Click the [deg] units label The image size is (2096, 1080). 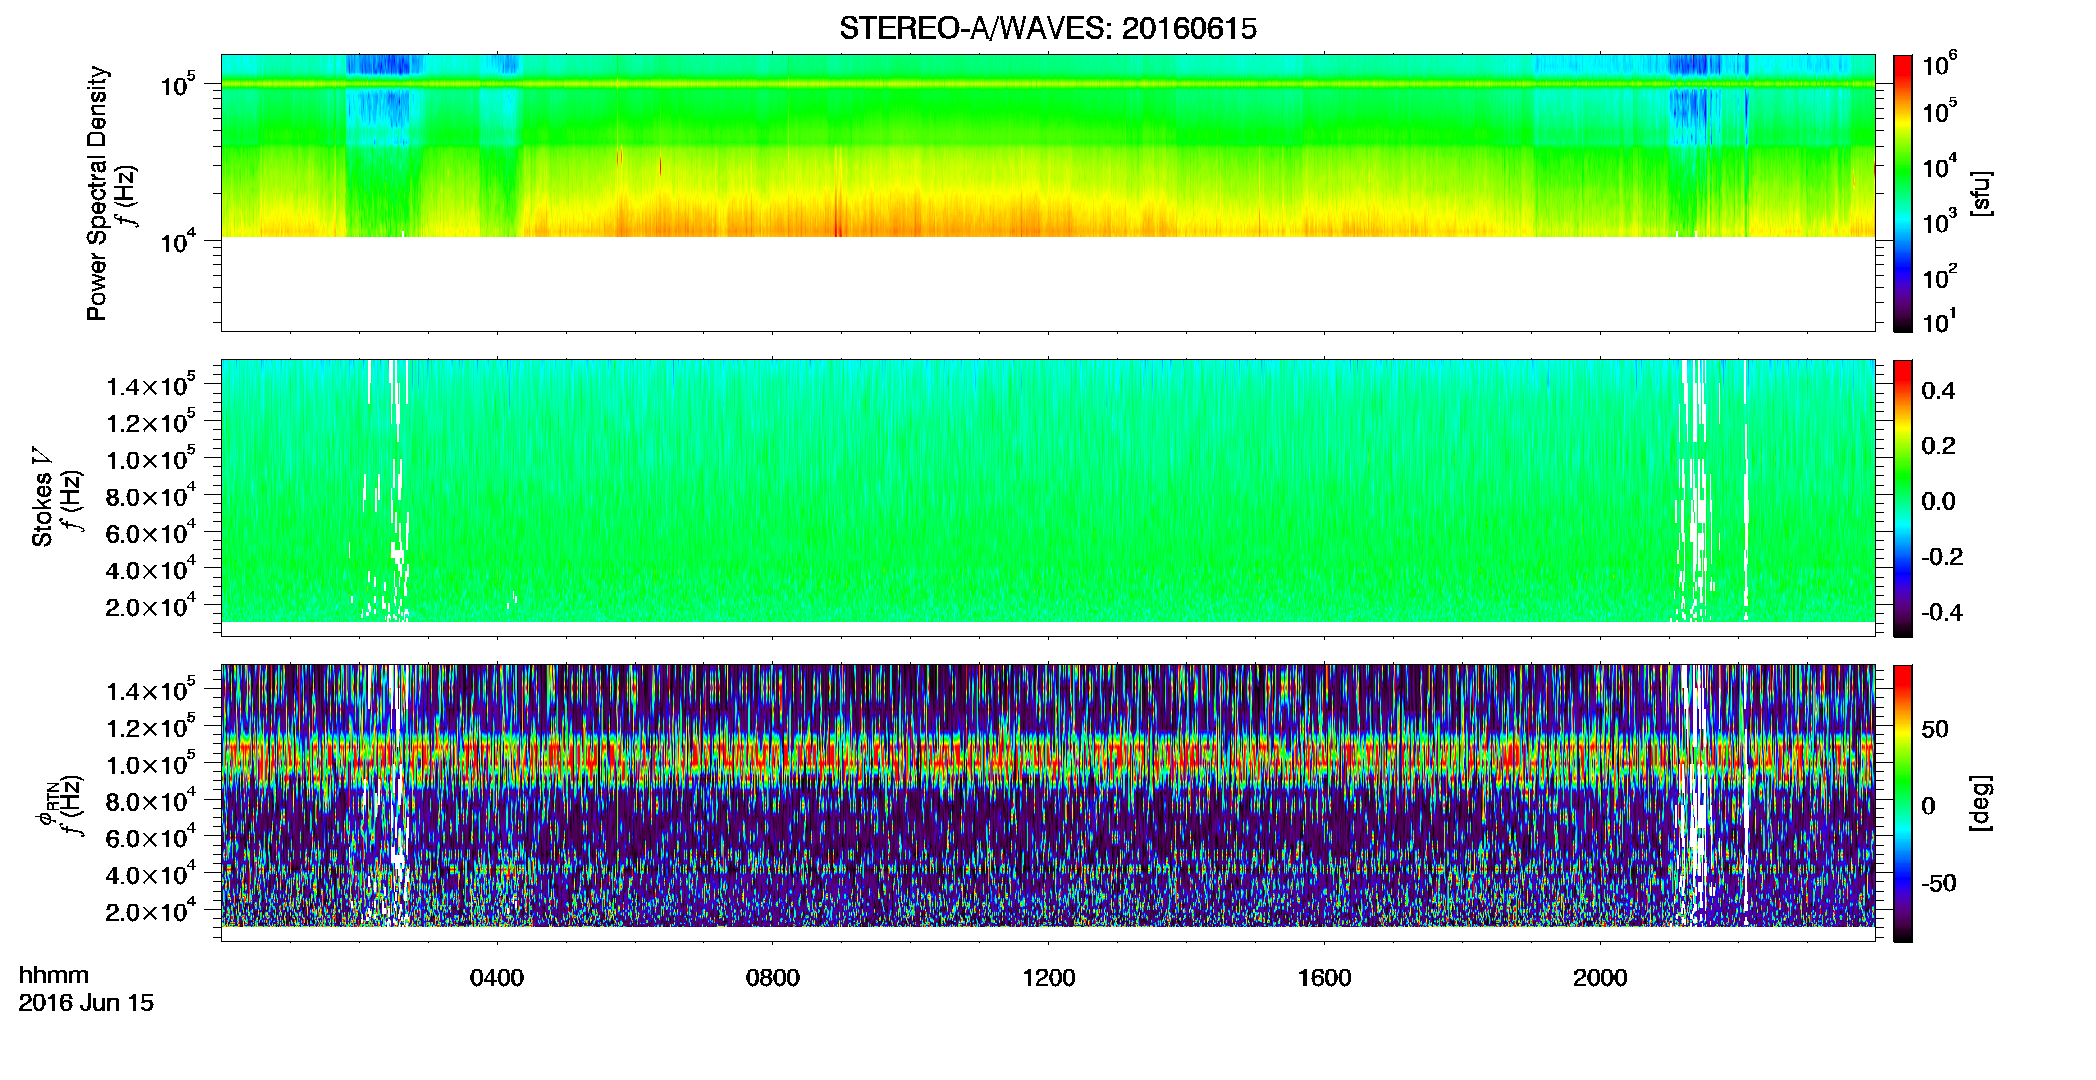click(x=1980, y=803)
